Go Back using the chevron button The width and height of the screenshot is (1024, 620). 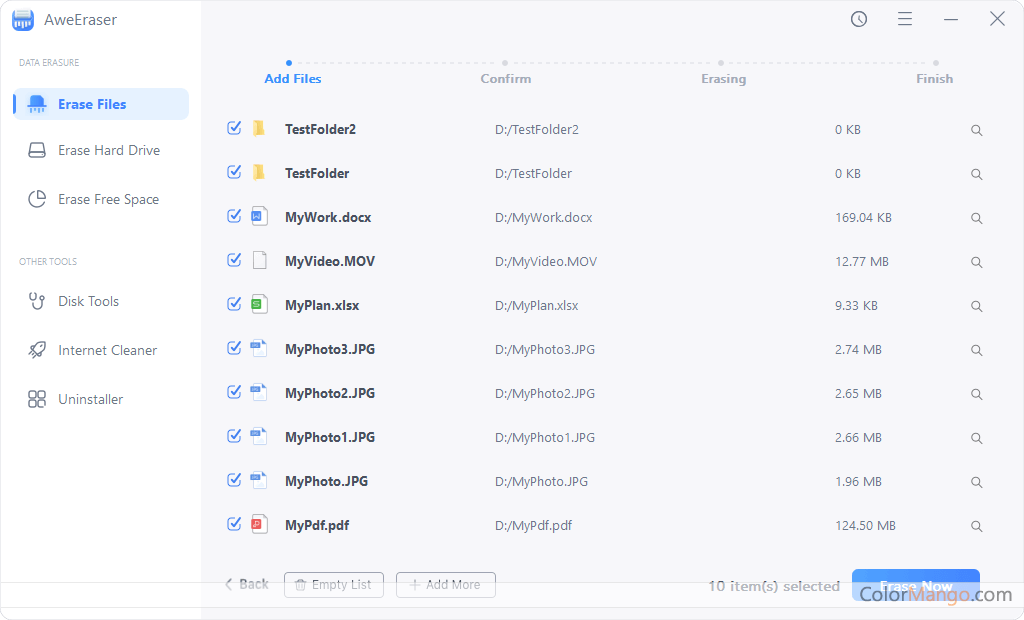(246, 584)
